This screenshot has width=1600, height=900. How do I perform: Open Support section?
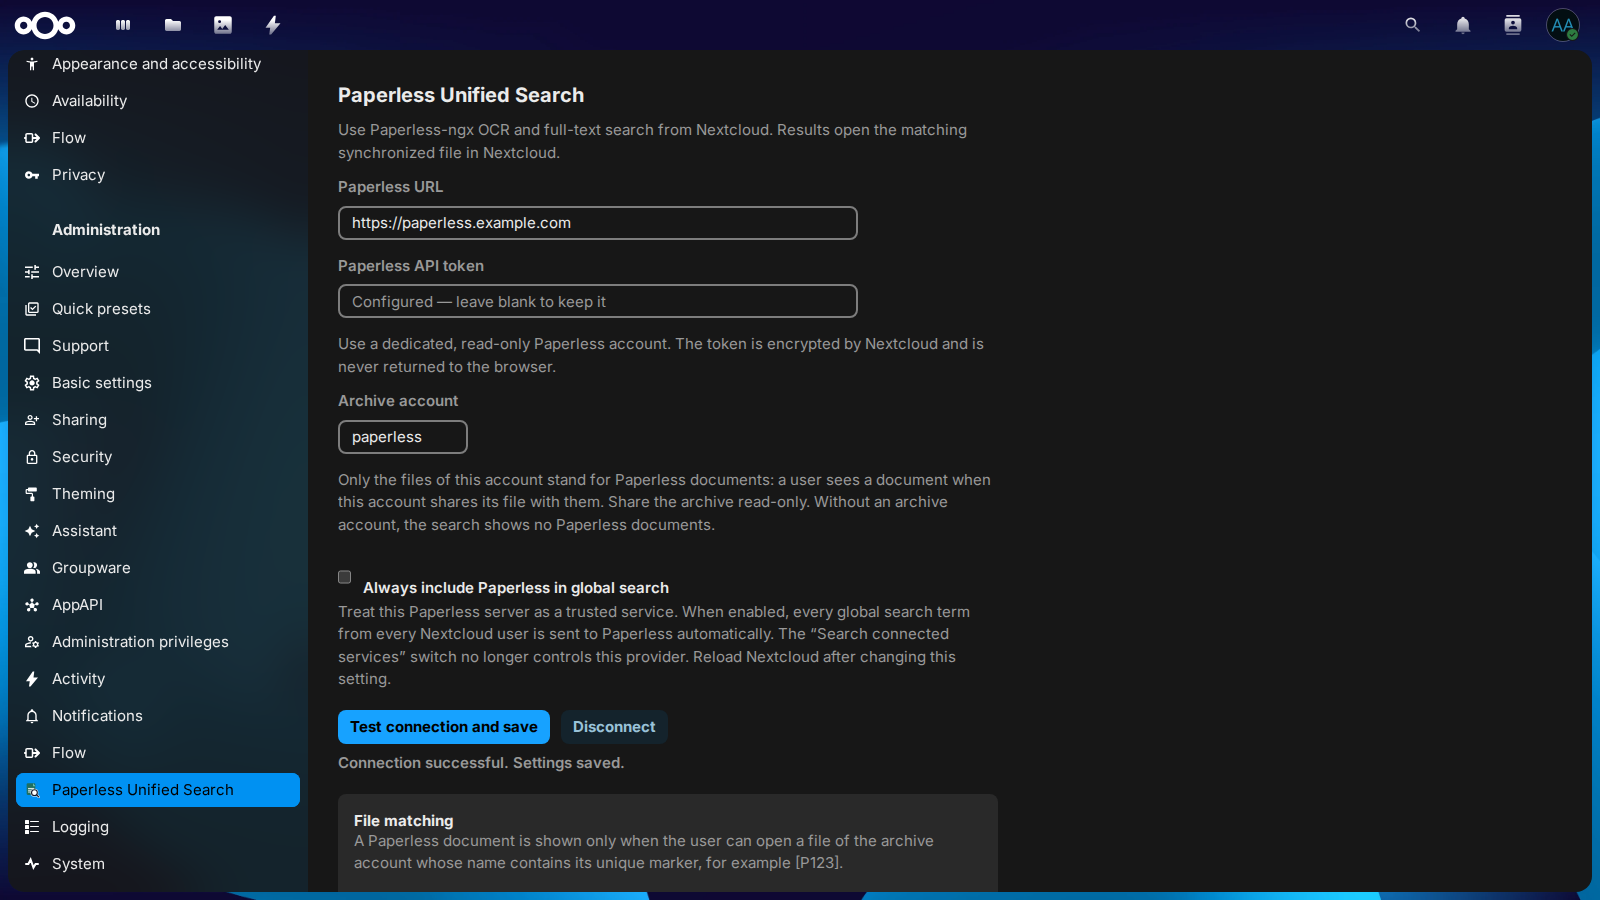(x=158, y=346)
